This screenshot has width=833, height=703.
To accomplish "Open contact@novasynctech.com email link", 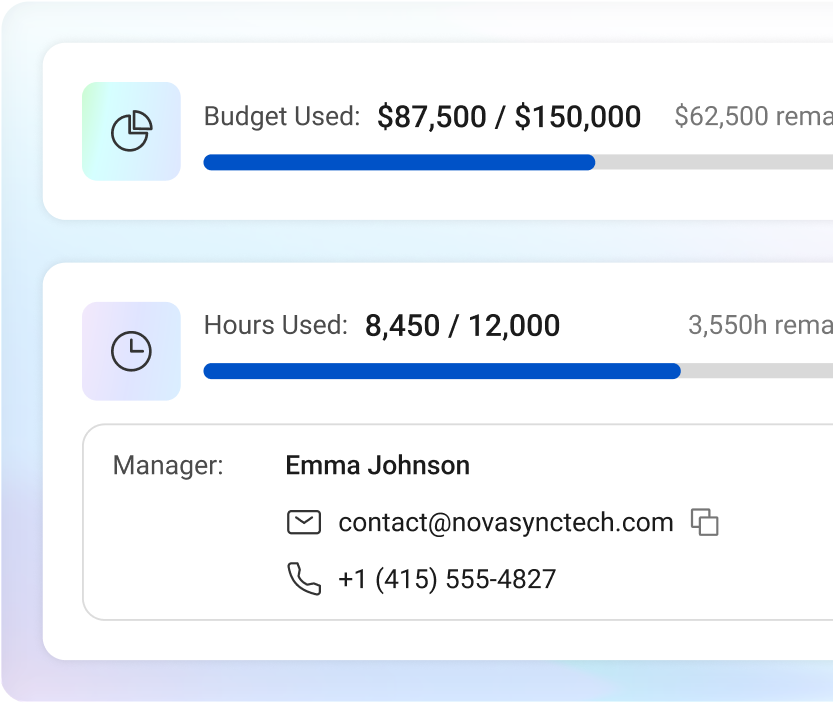I will pyautogui.click(x=506, y=523).
